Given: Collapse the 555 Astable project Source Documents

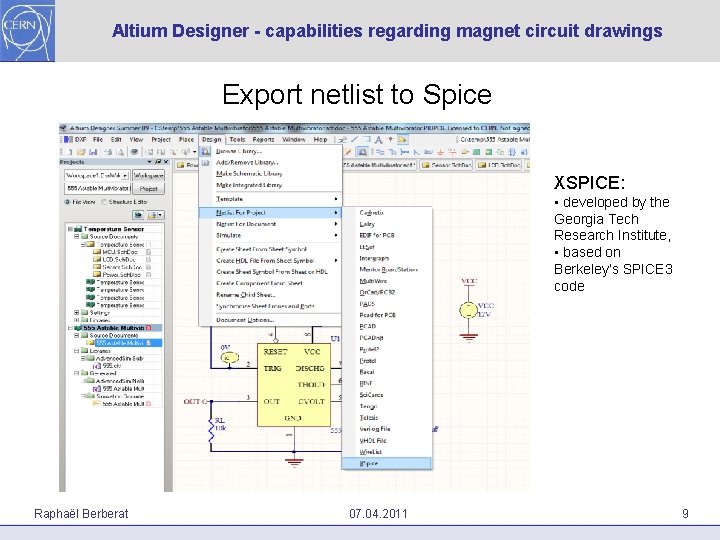Looking at the screenshot, I should [77, 336].
